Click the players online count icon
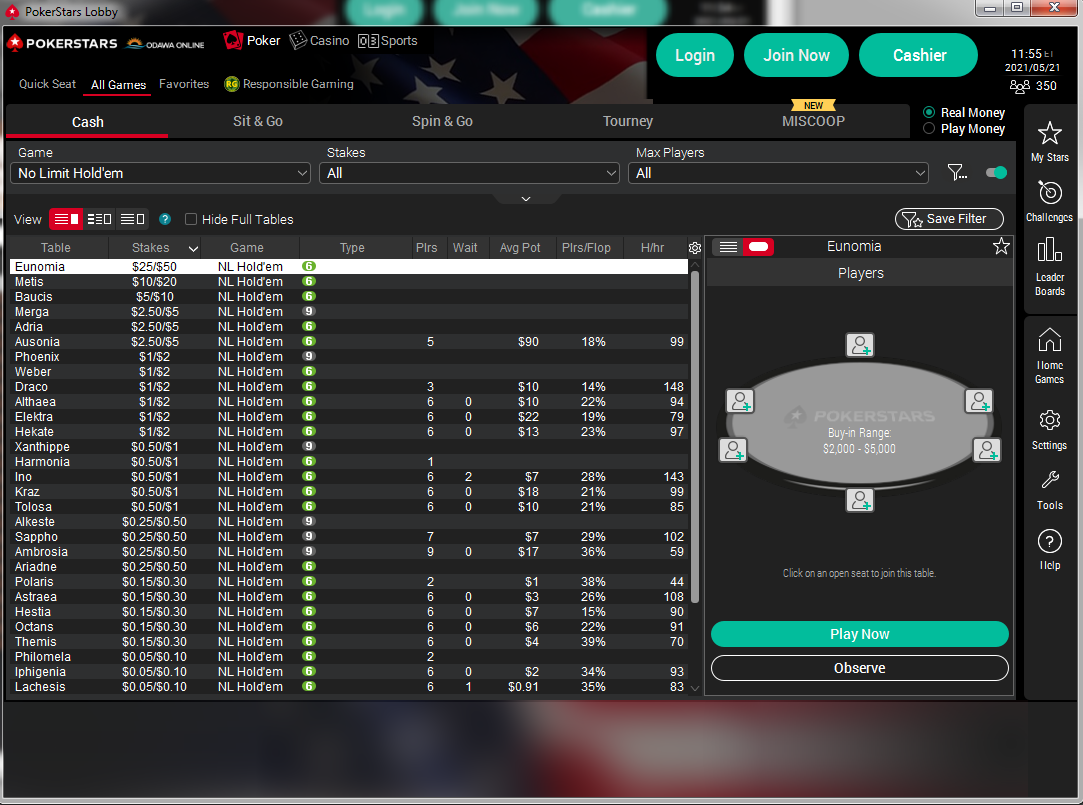This screenshot has width=1083, height=805. [x=1019, y=86]
